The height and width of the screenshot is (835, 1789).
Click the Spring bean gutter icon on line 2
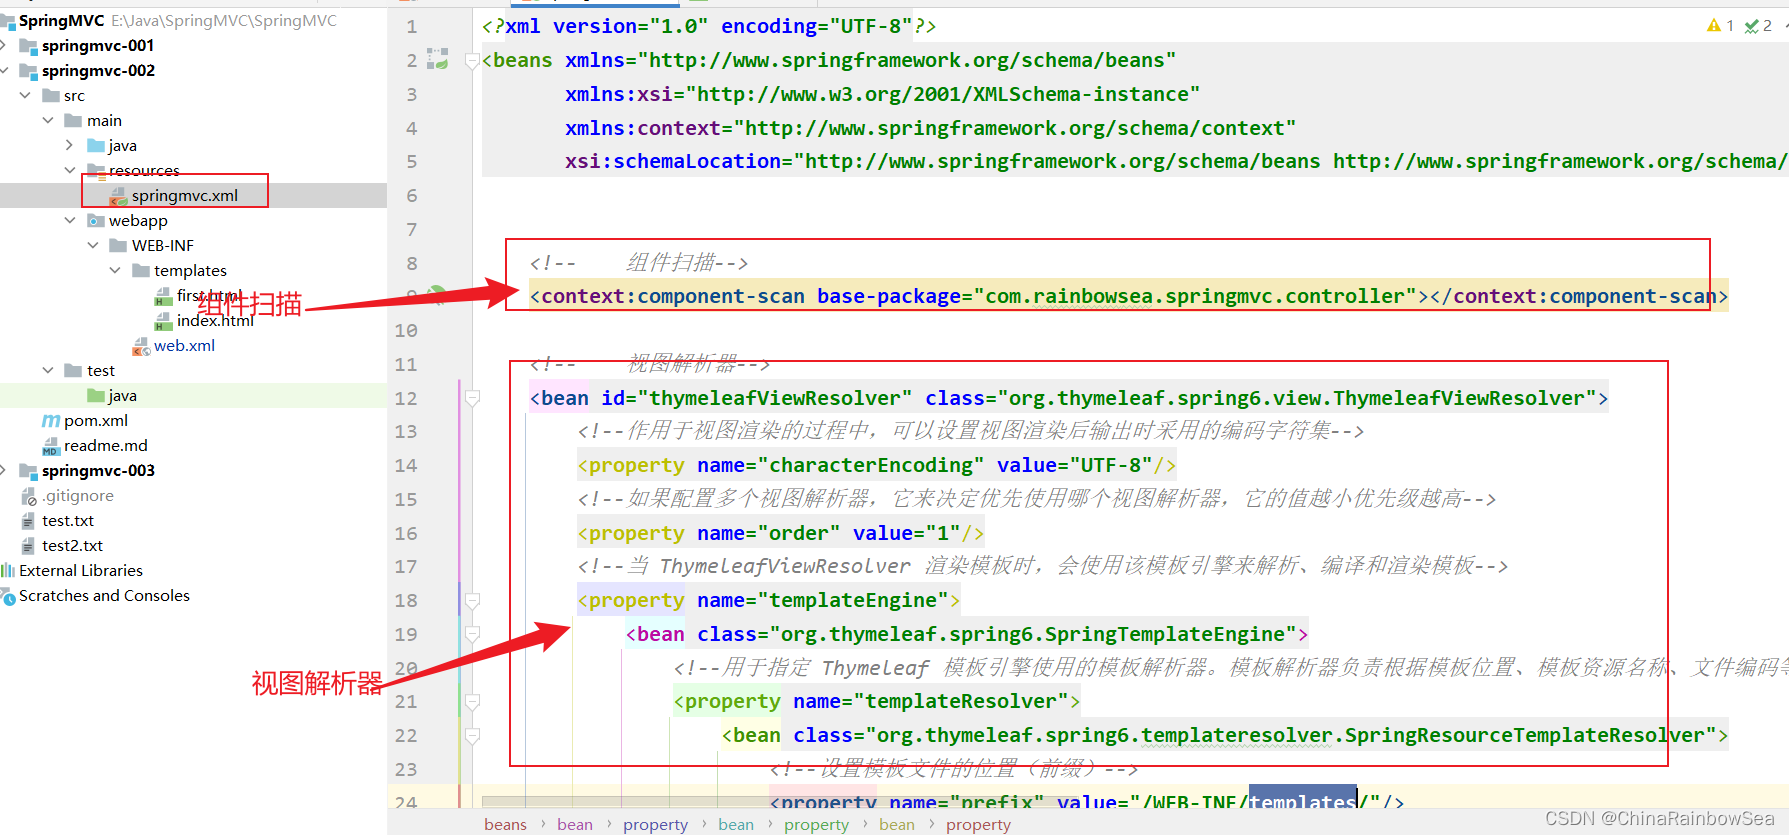(438, 60)
